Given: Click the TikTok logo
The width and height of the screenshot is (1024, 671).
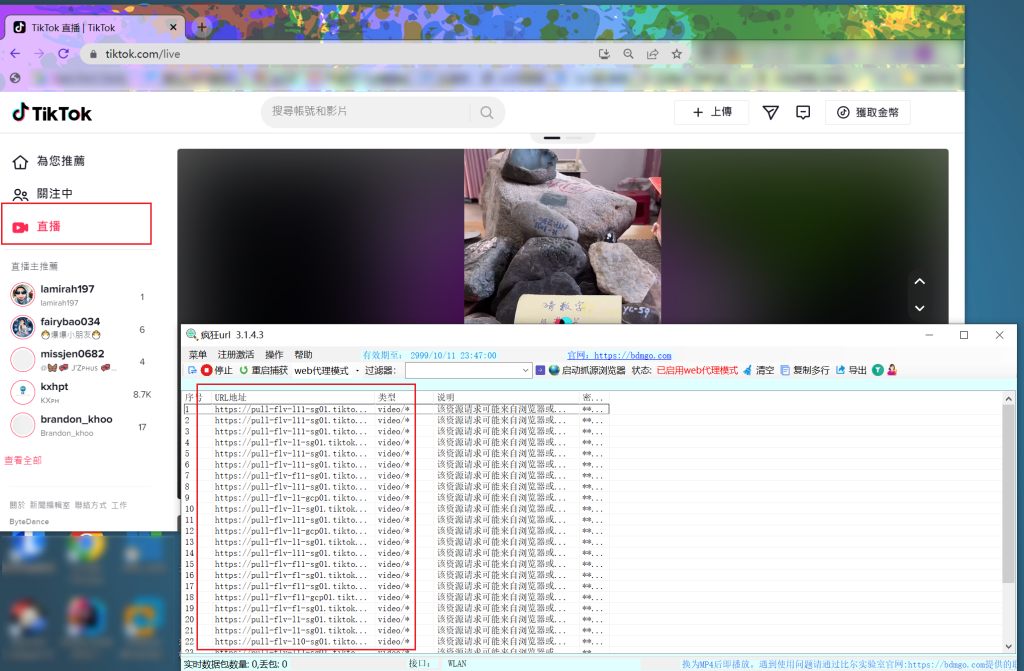Looking at the screenshot, I should click(52, 113).
